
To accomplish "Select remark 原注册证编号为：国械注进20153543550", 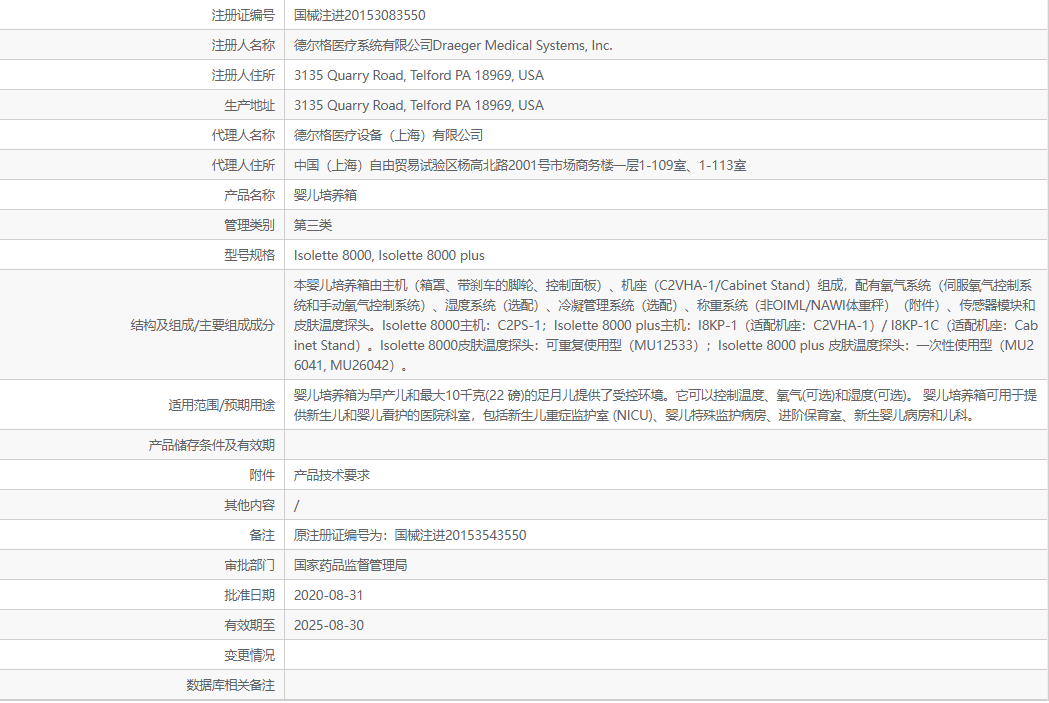I will pos(410,536).
